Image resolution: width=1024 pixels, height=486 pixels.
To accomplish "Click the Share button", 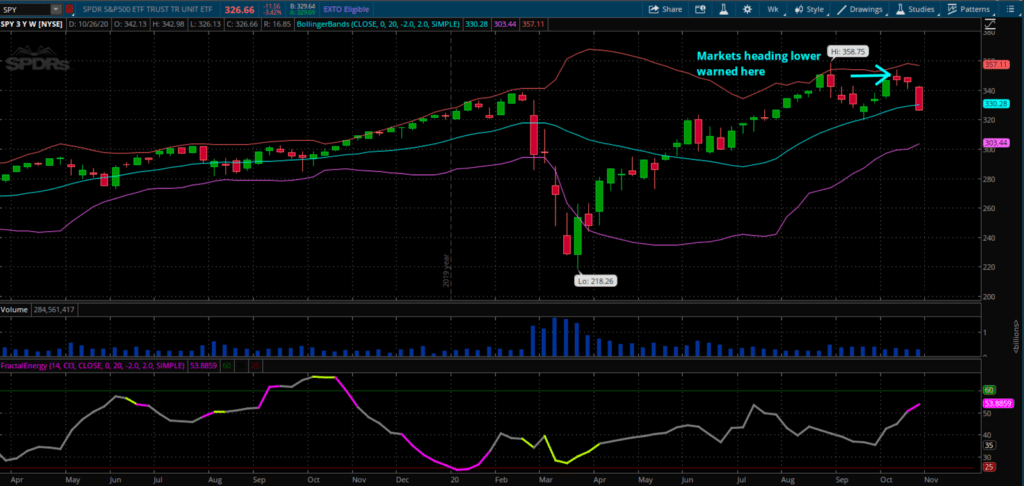I will pyautogui.click(x=665, y=9).
